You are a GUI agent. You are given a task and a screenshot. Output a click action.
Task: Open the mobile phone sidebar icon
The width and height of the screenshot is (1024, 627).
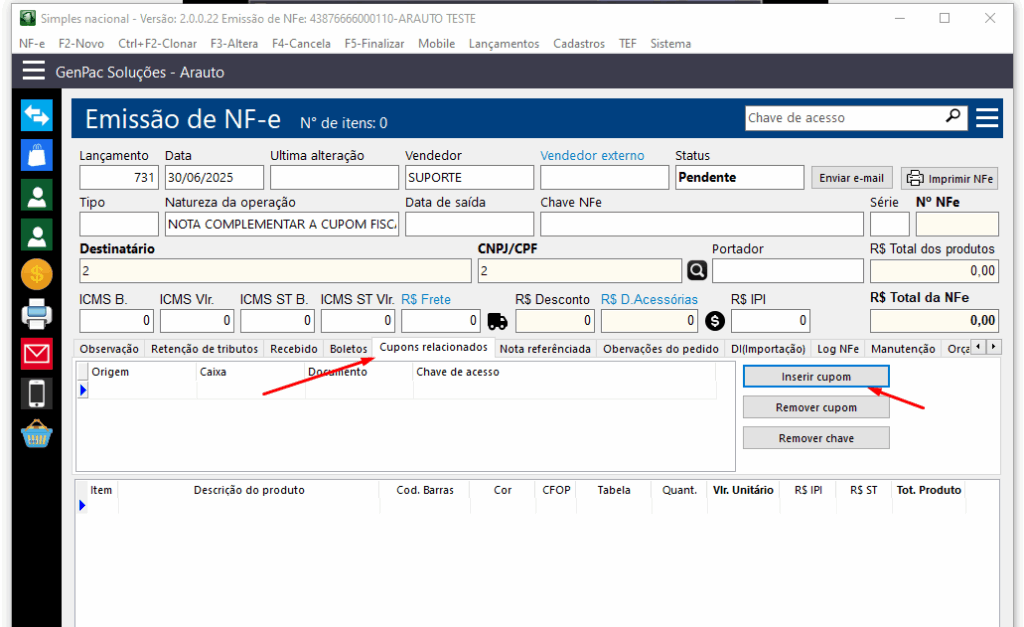click(37, 393)
